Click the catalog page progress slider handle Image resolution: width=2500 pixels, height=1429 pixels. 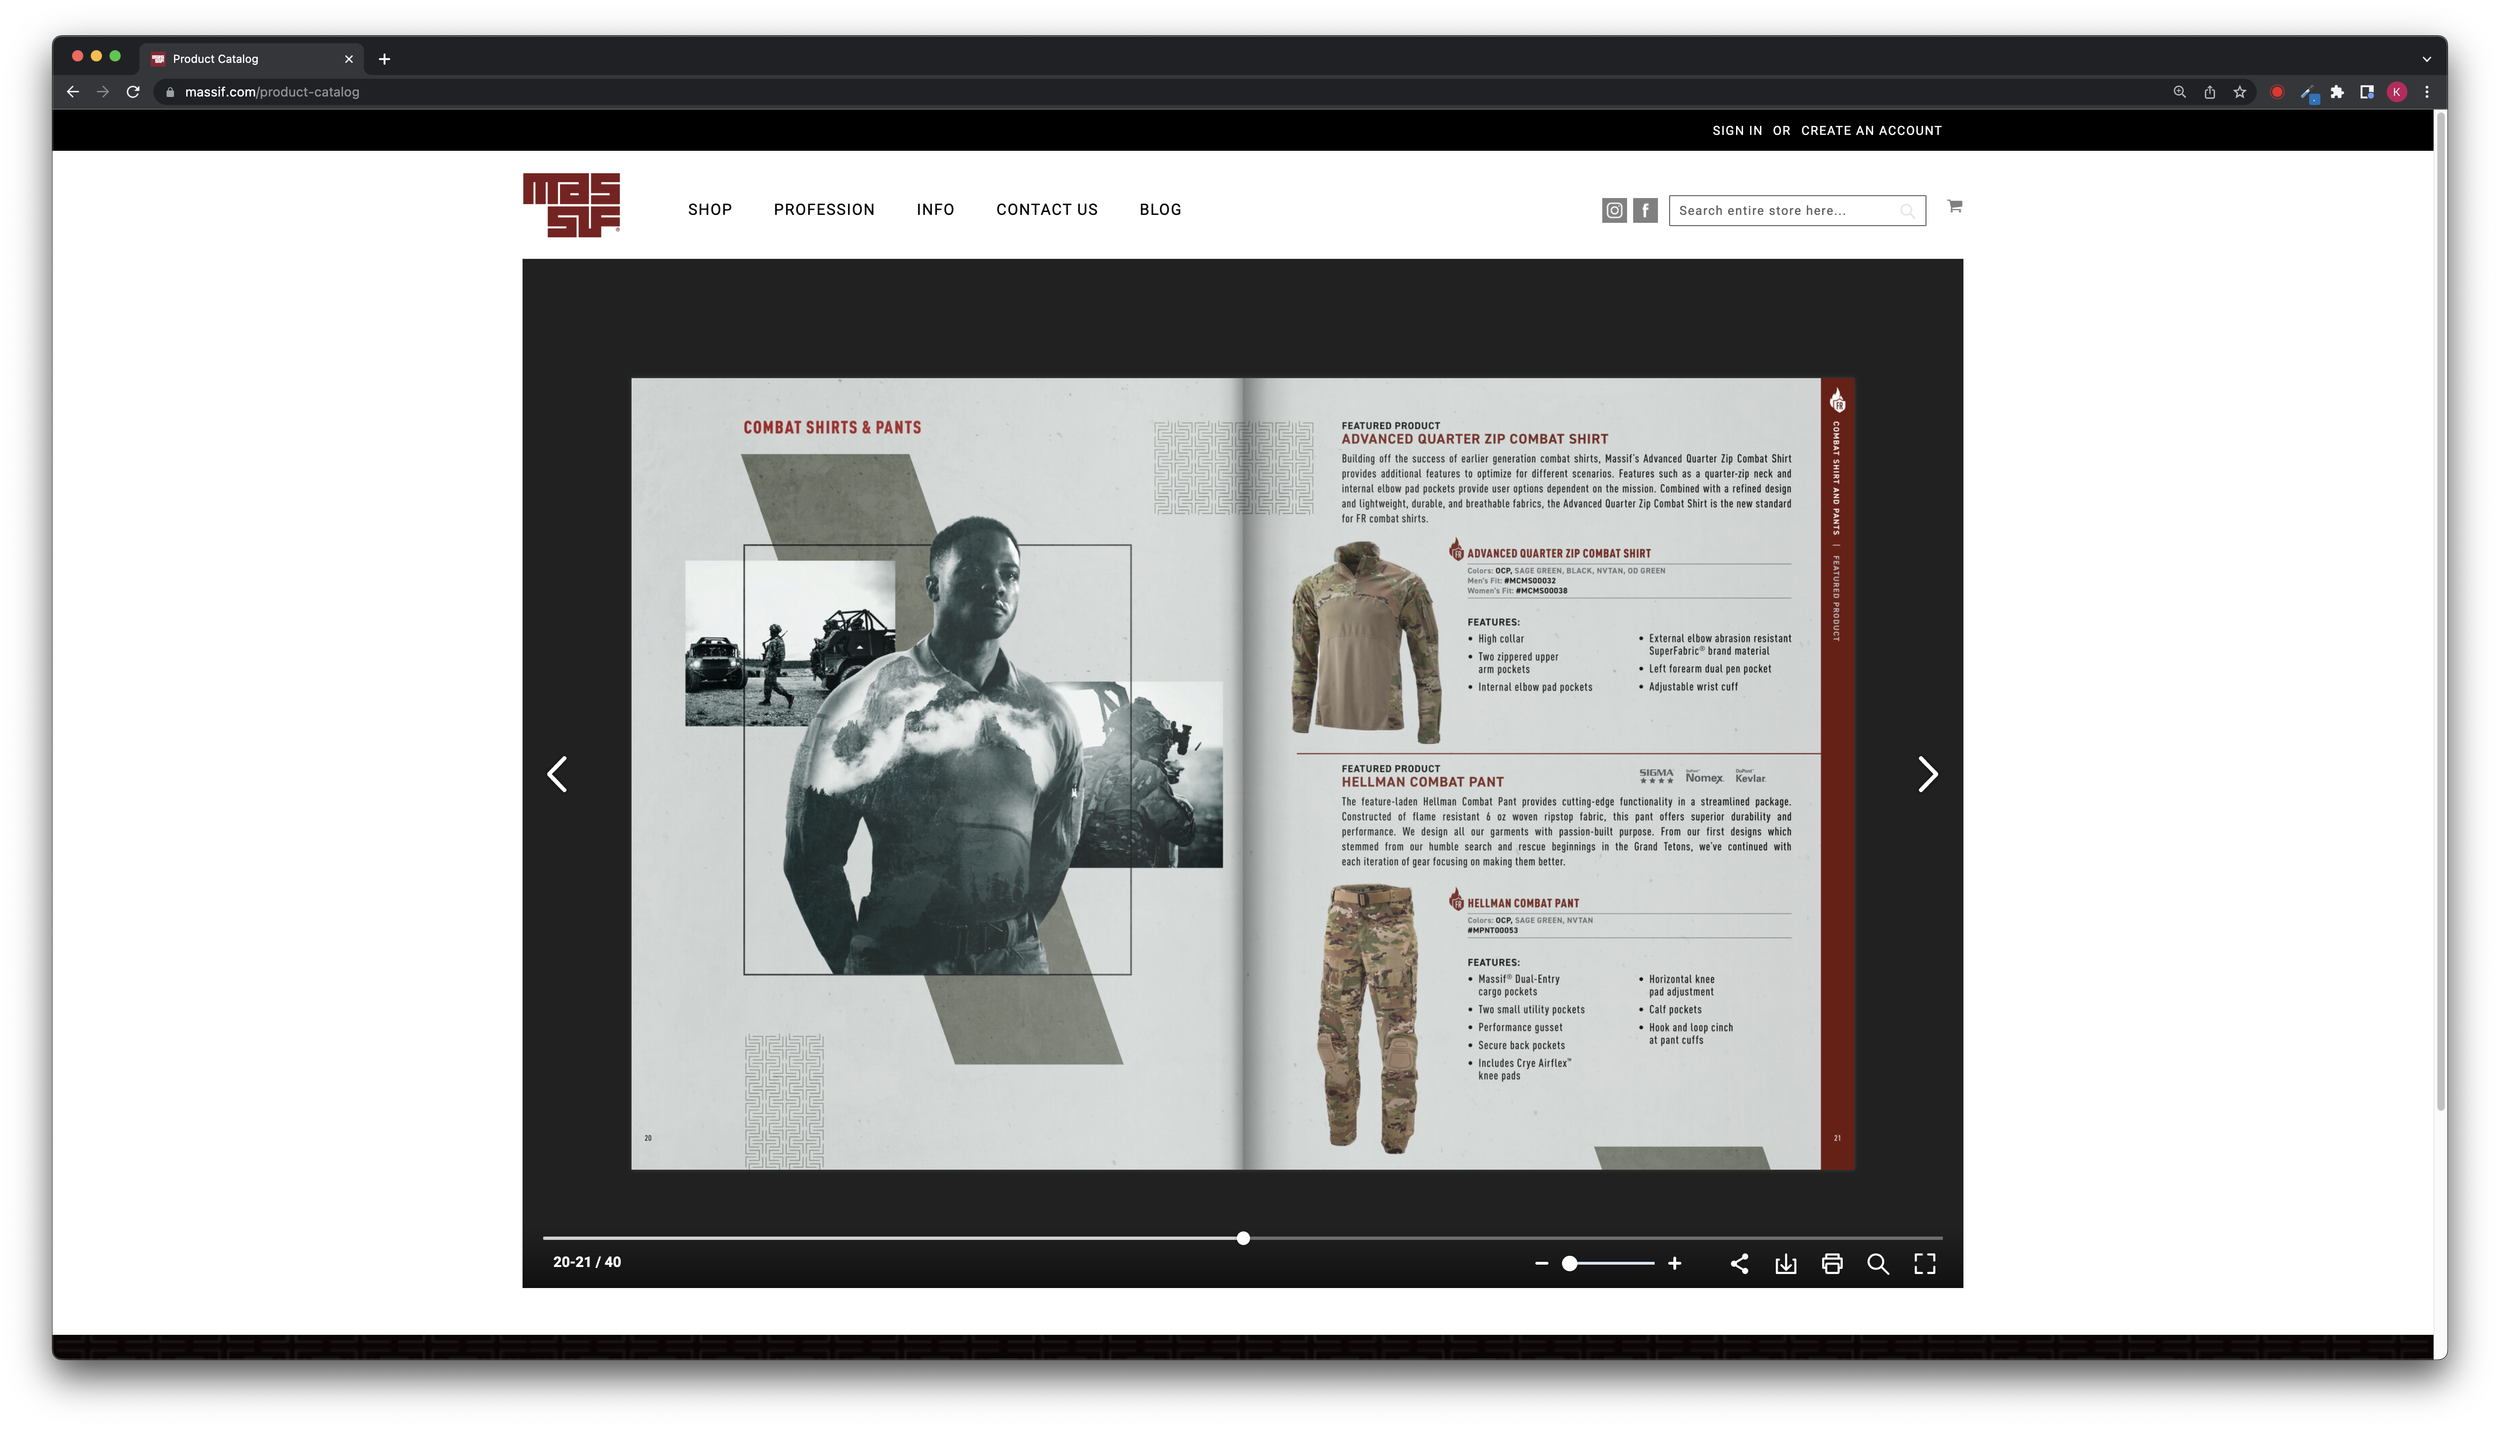click(x=1242, y=1238)
